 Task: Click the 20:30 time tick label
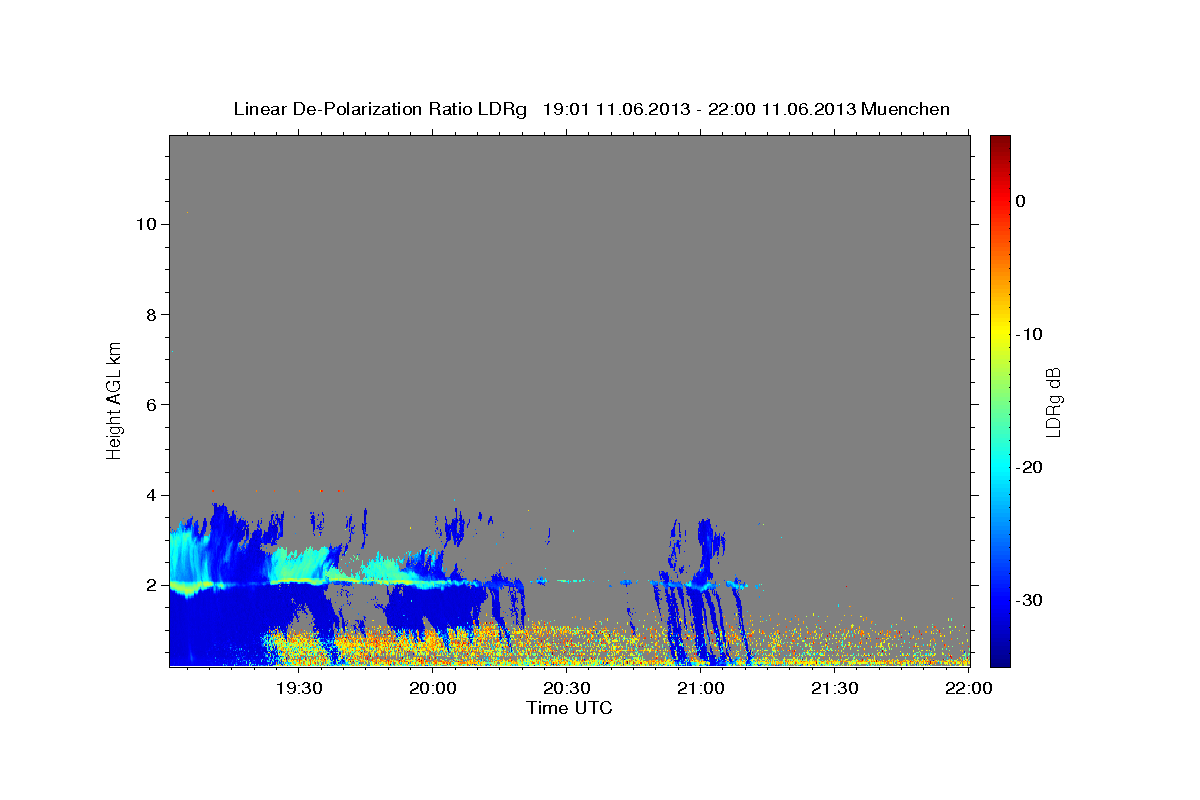[566, 688]
